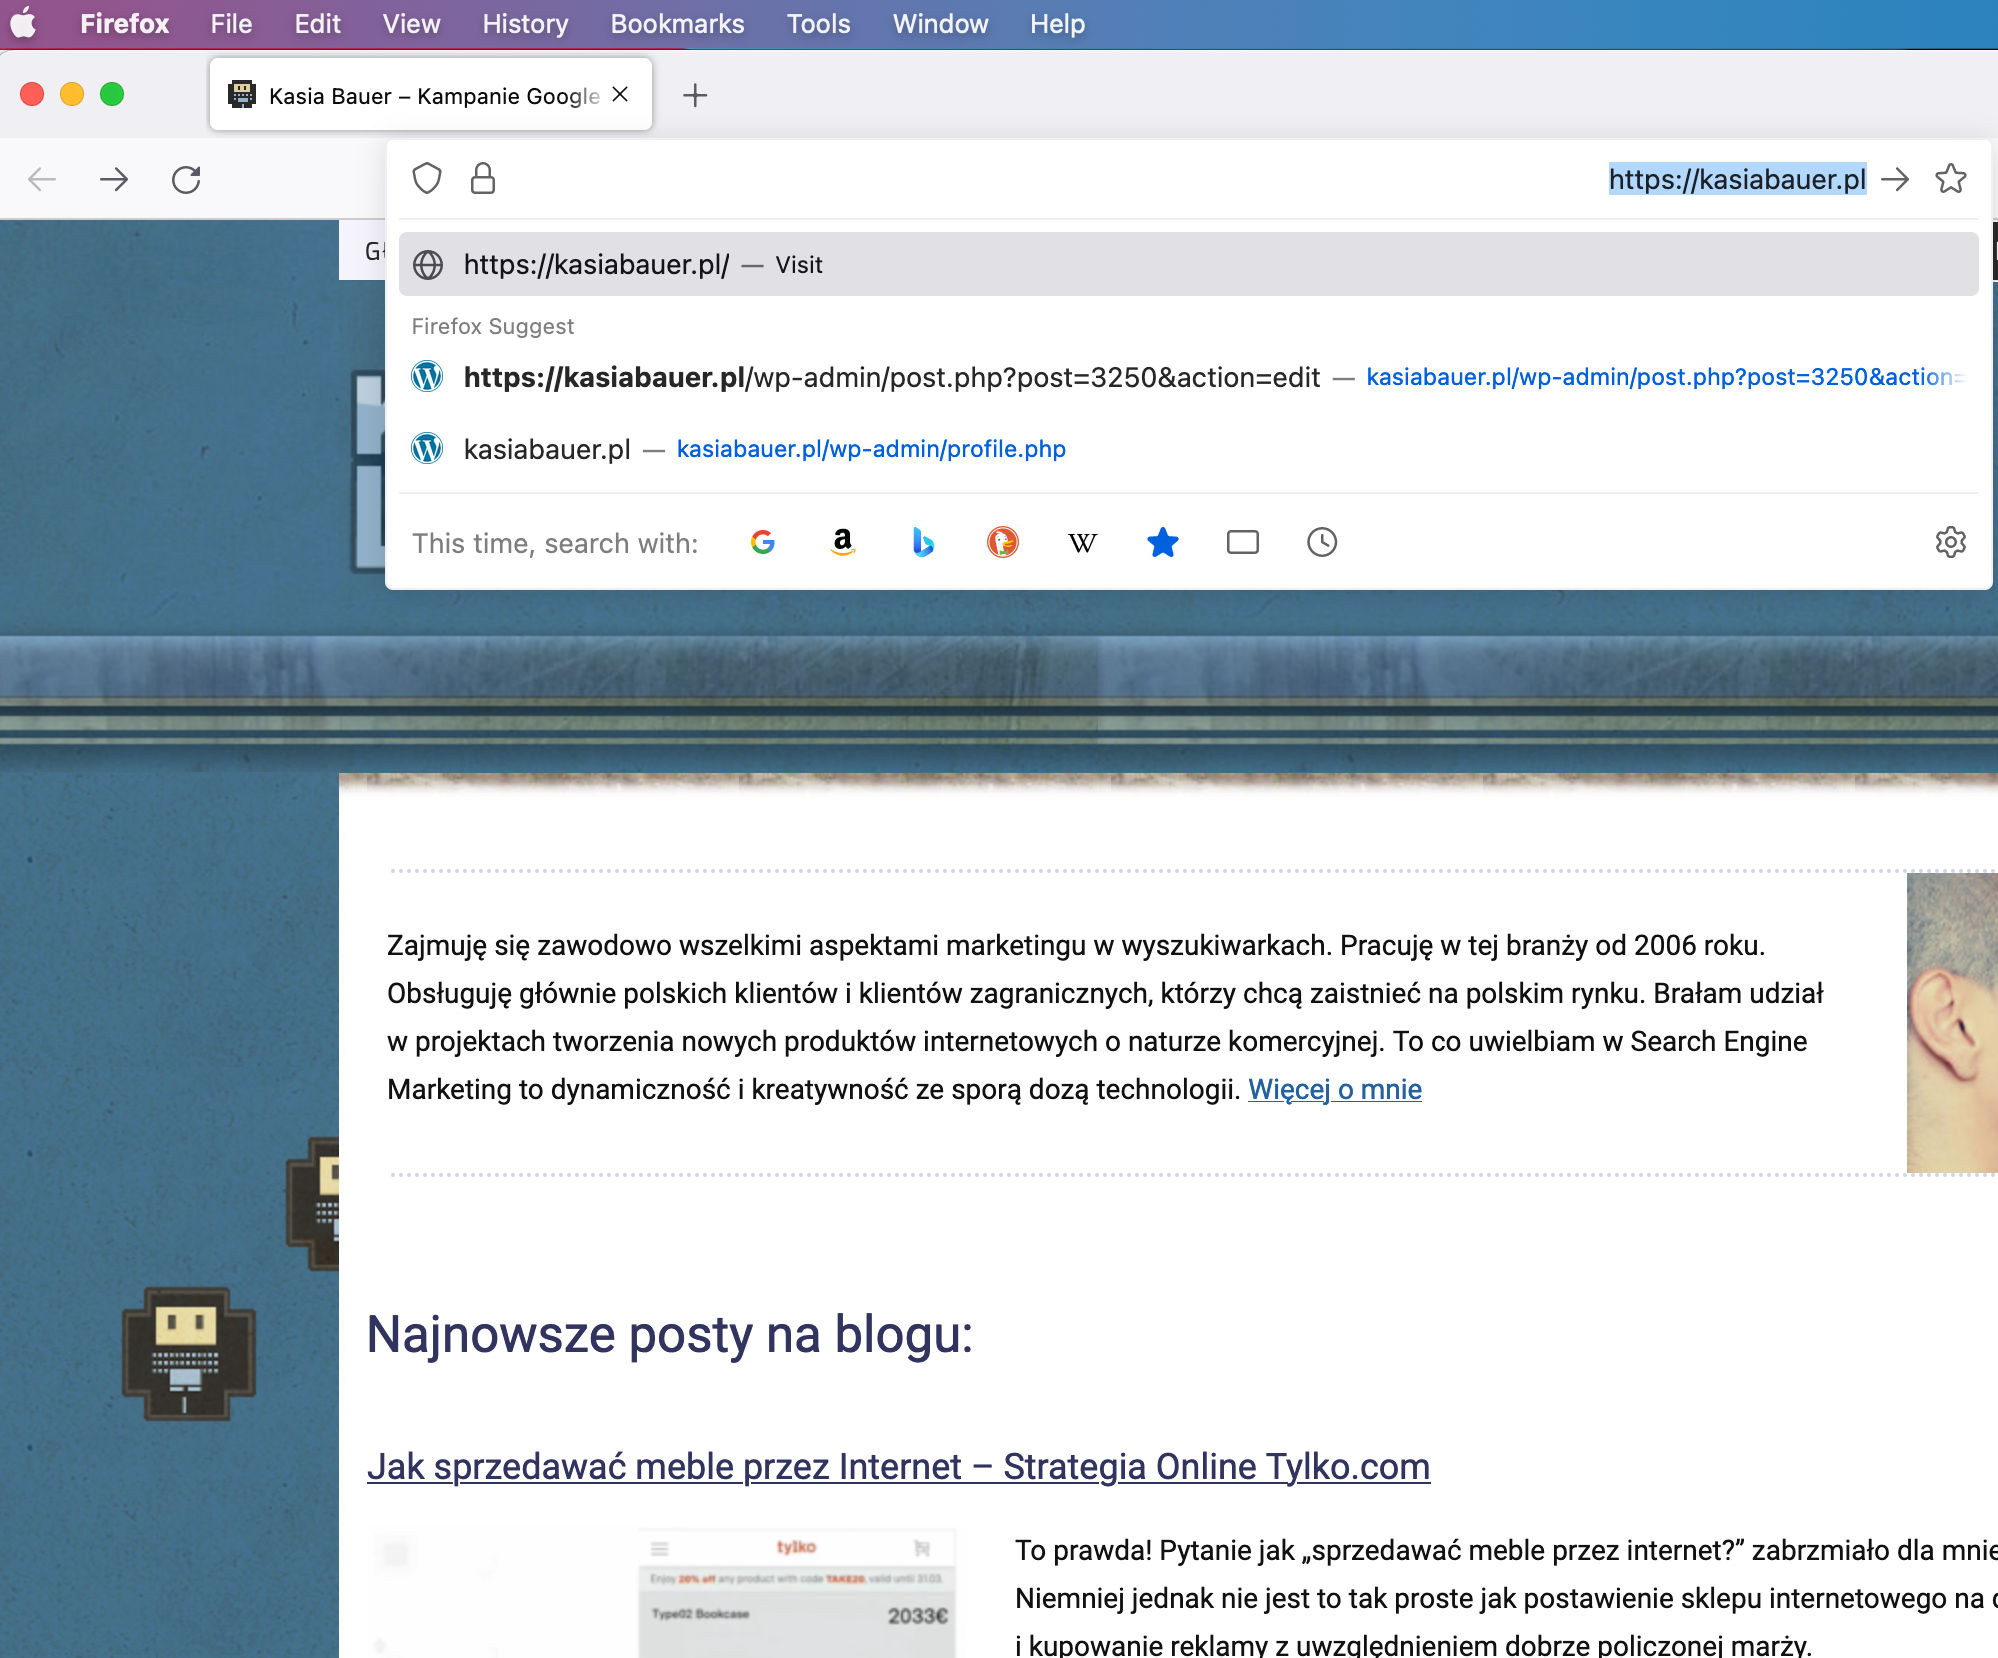Select wp-admin/profile.php suggestion
Viewport: 1998px width, 1658px height.
[x=870, y=449]
